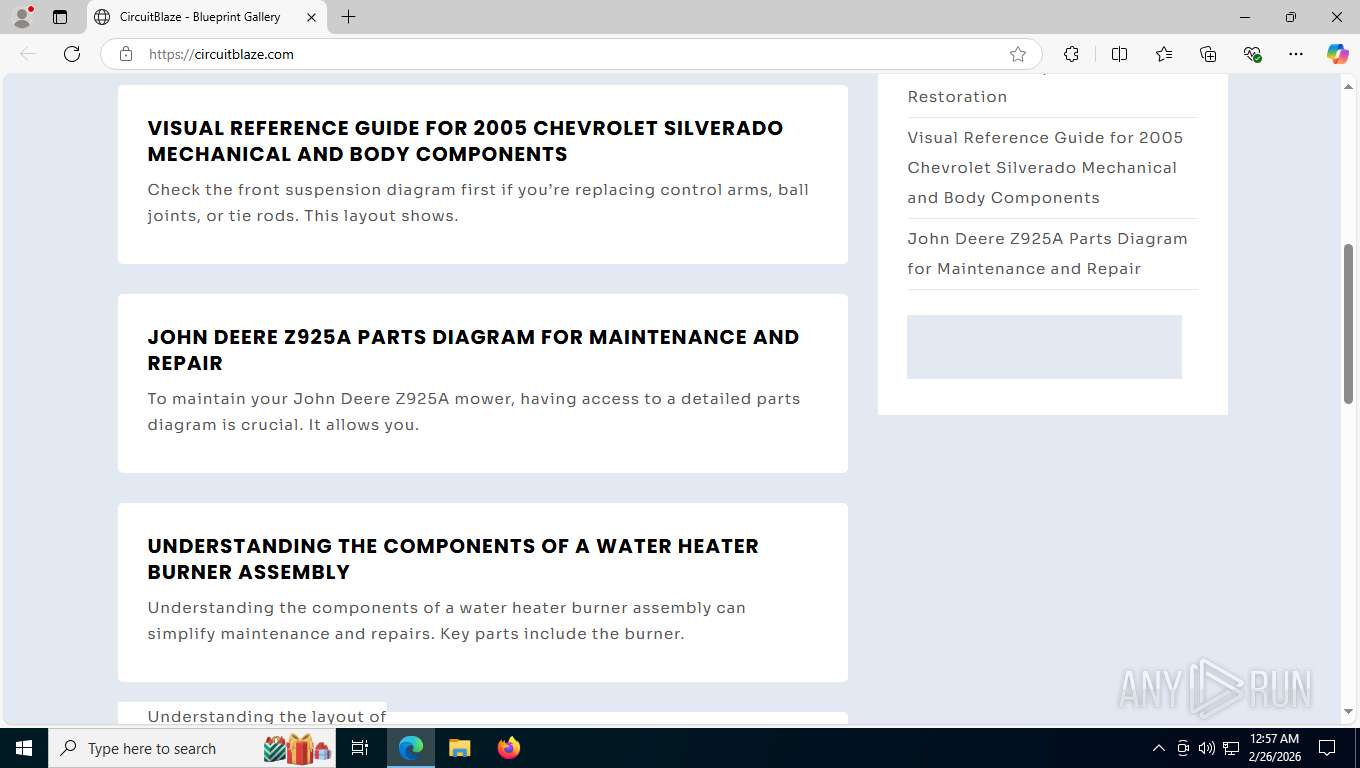This screenshot has width=1360, height=768.
Task: Open sidebar link Visual Reference Guide for 2005 Chevrolet Silverado
Action: pyautogui.click(x=1045, y=168)
